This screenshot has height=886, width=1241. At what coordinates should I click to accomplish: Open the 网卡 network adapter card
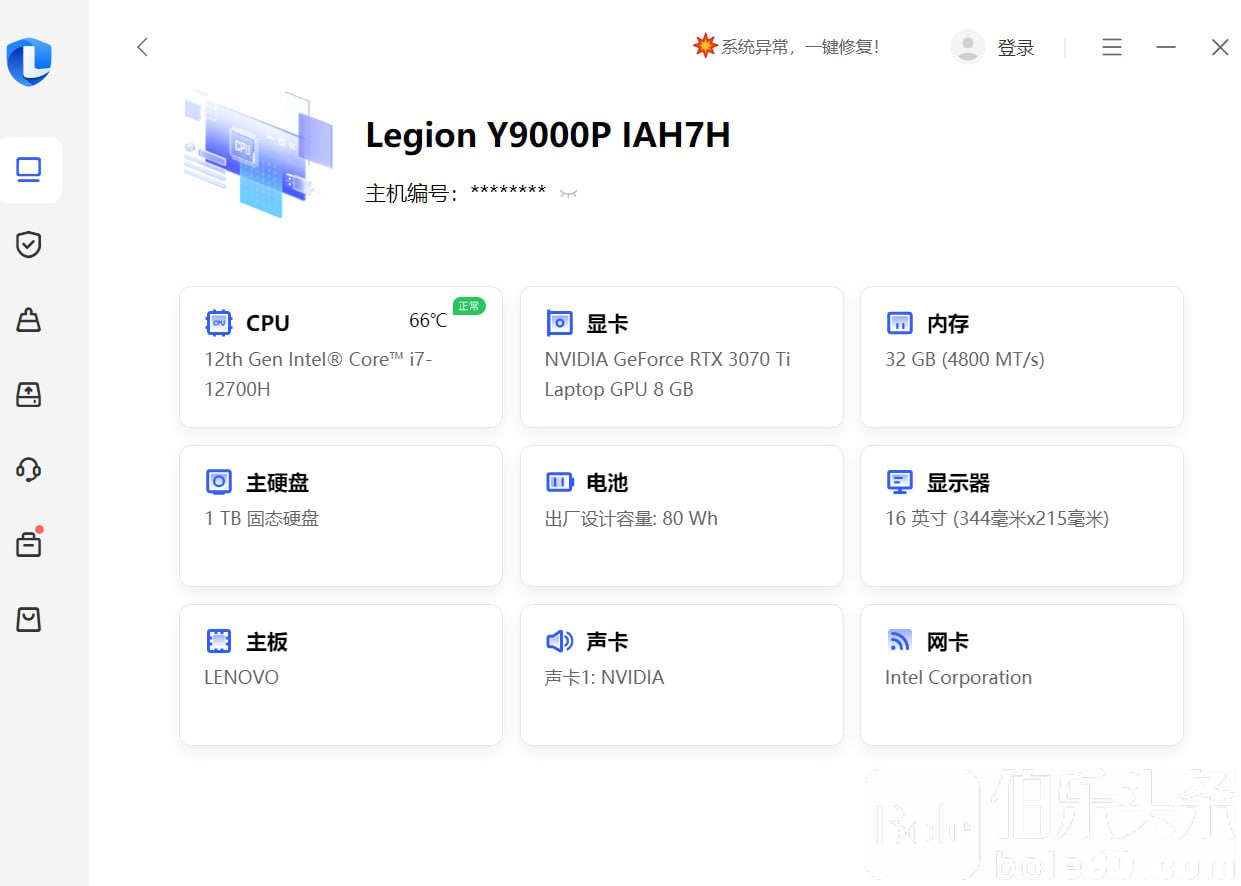click(x=1021, y=675)
